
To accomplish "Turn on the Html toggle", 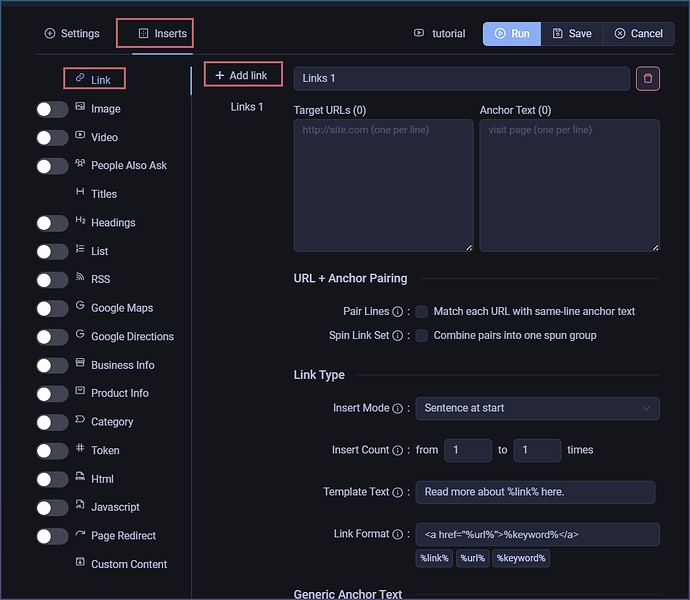I will tap(52, 479).
